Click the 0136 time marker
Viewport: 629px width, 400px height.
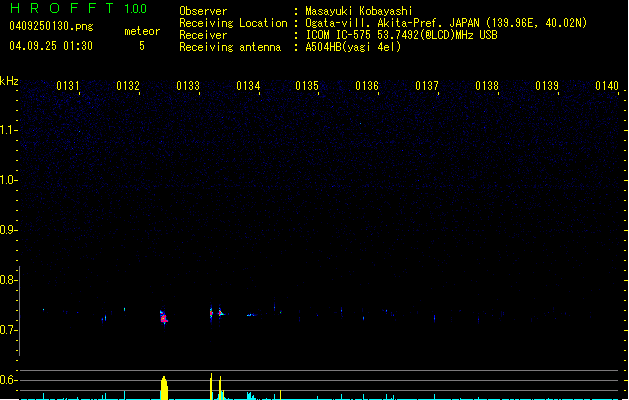pyautogui.click(x=367, y=86)
